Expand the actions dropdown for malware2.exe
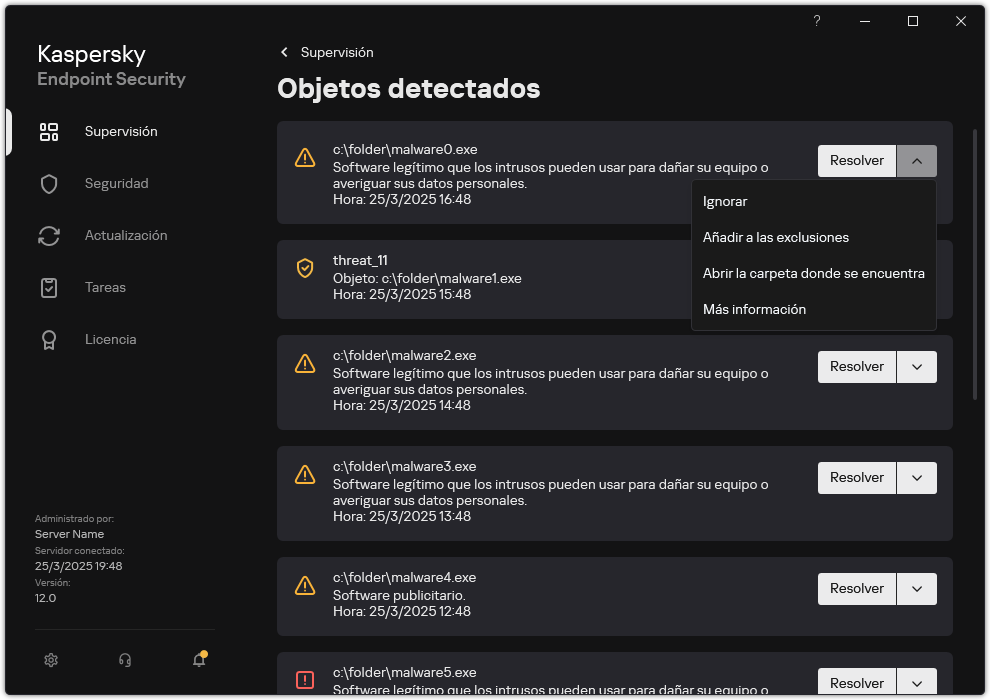 (x=917, y=366)
